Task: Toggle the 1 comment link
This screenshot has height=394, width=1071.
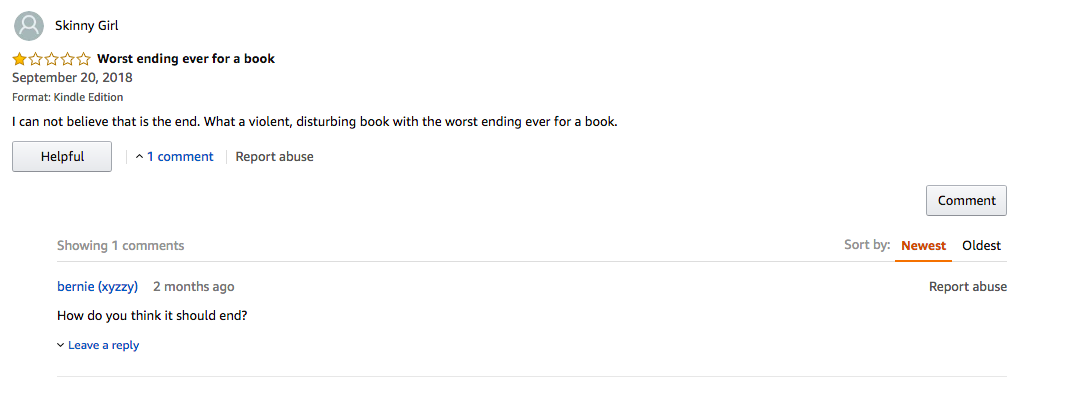Action: [180, 156]
